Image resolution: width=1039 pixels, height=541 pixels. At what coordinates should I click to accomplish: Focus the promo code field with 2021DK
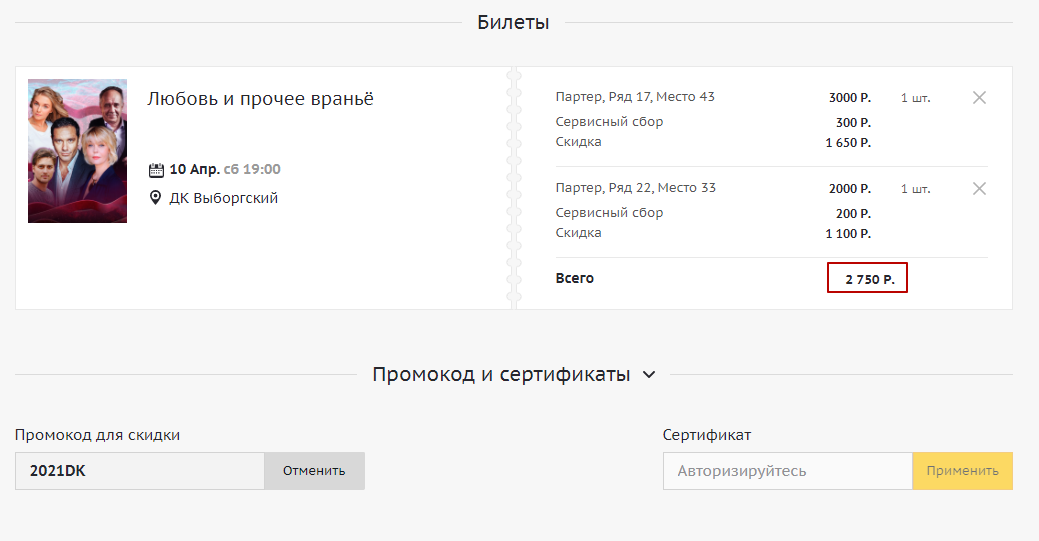pyautogui.click(x=140, y=471)
